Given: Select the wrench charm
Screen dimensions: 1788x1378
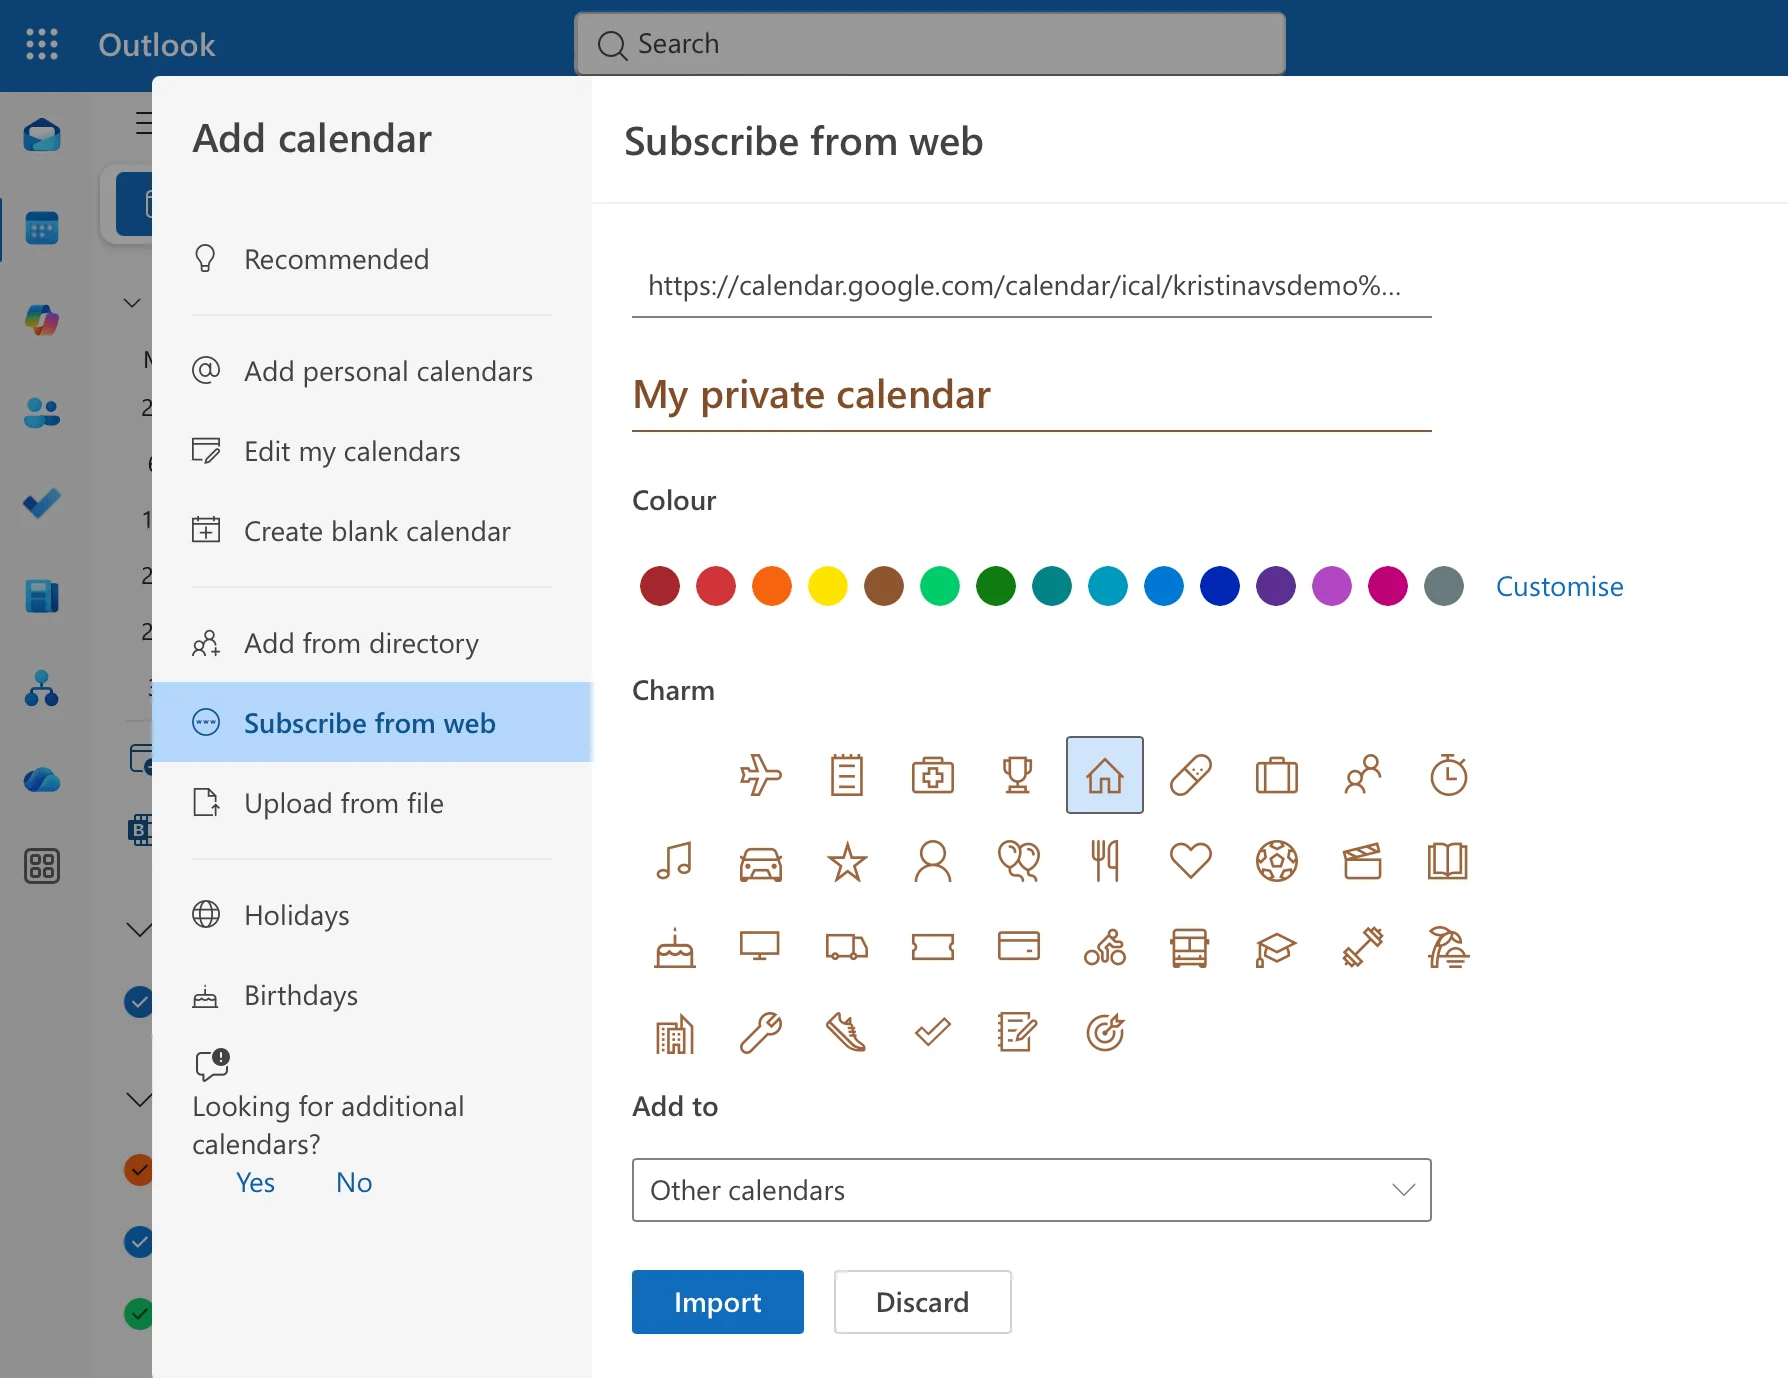Looking at the screenshot, I should tap(761, 1033).
